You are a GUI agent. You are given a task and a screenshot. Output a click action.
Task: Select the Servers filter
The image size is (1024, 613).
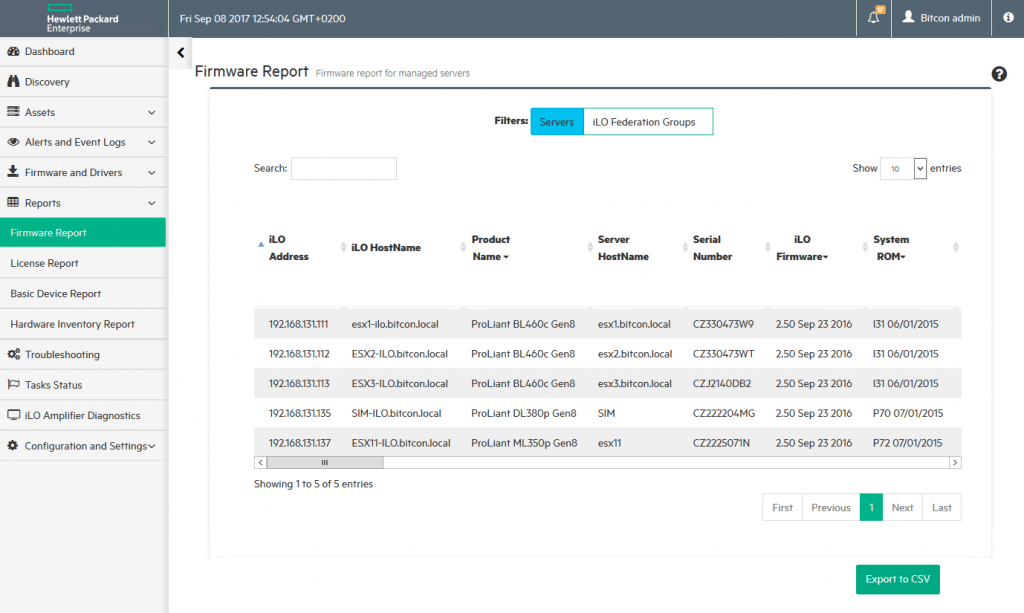[557, 122]
